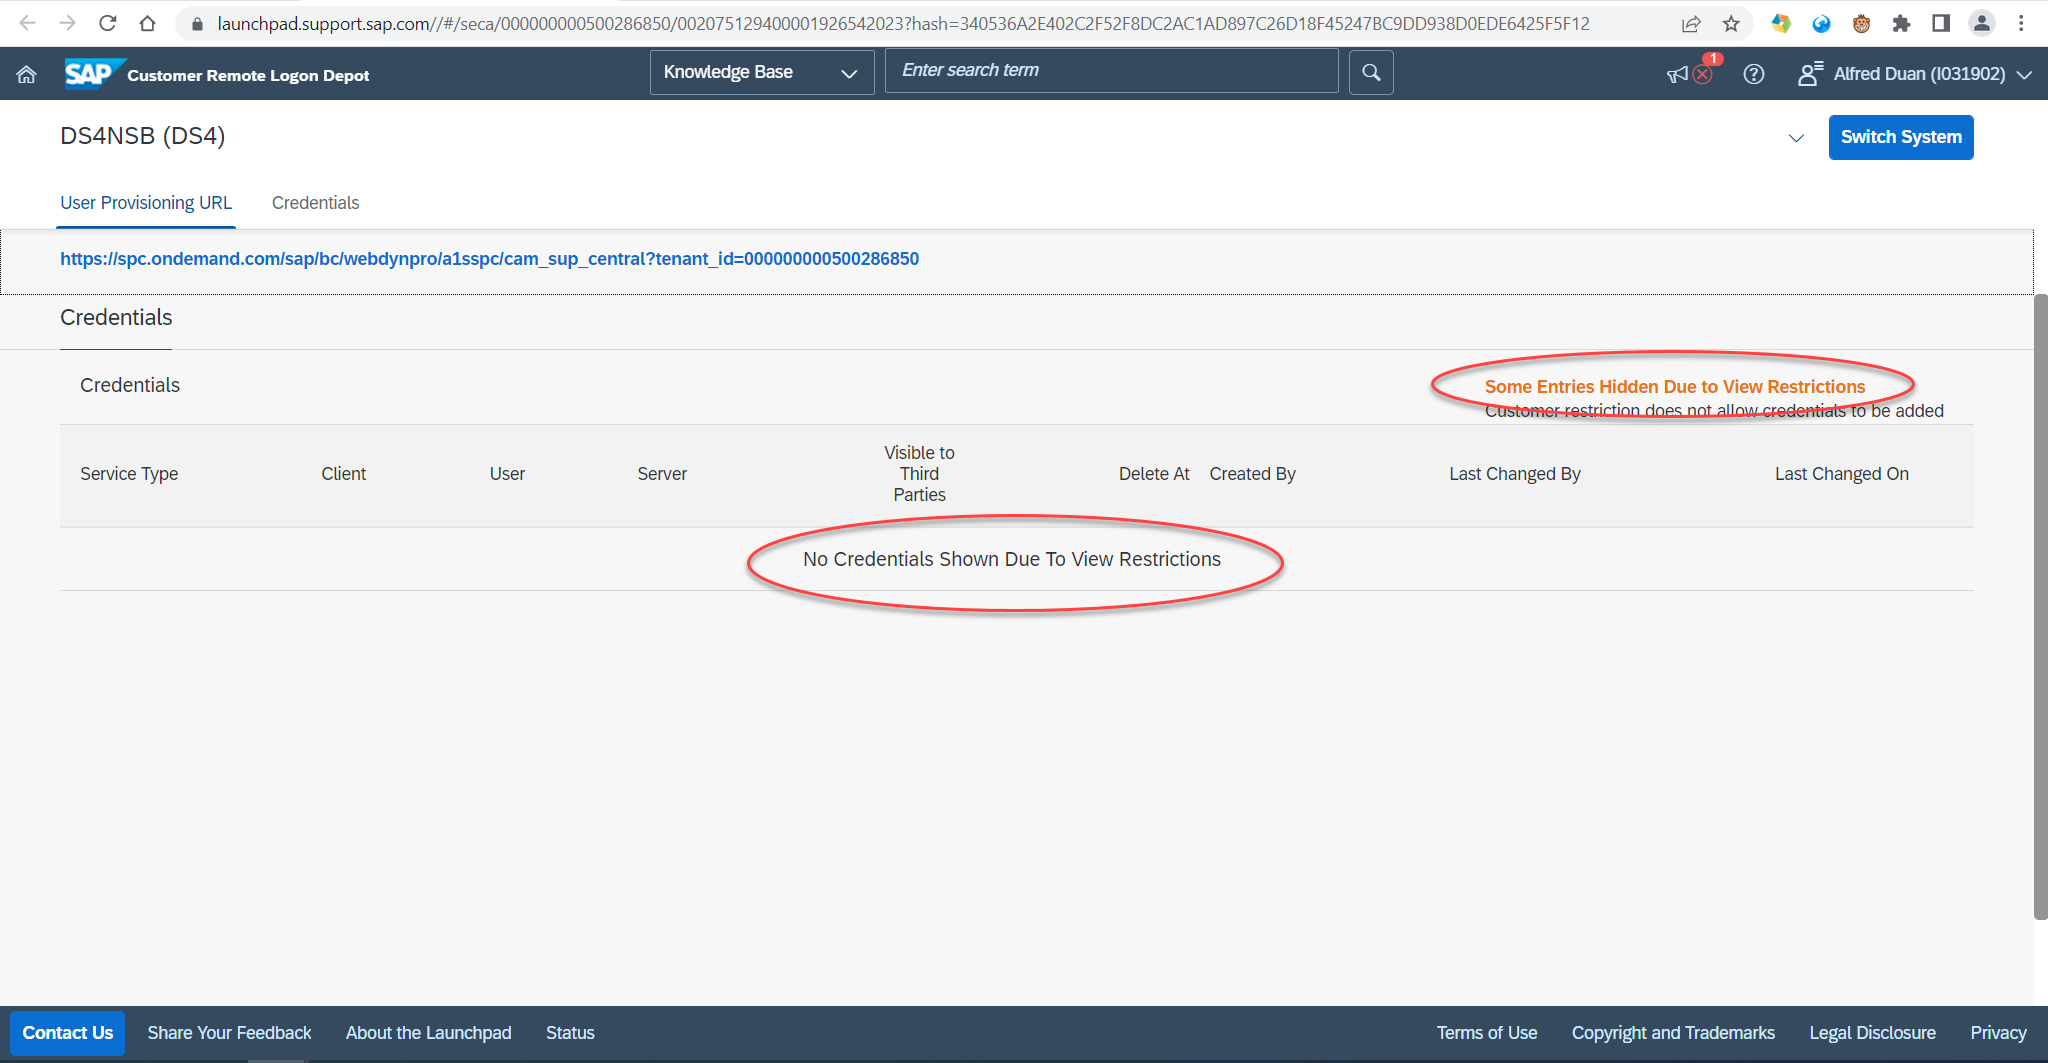2048x1063 pixels.
Task: Click Some Entries Hidden warning text
Action: click(x=1675, y=387)
